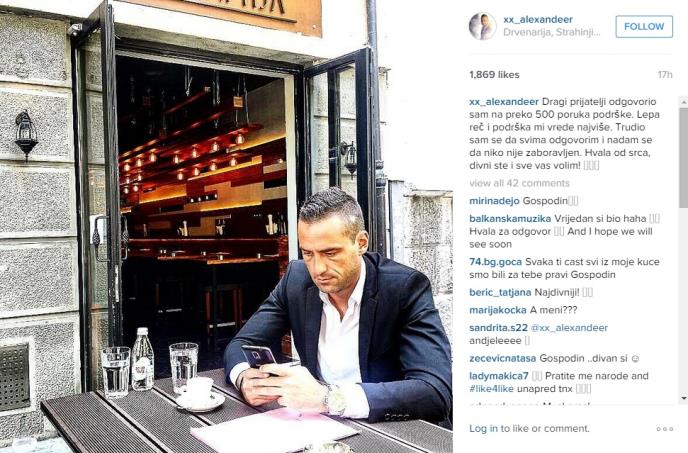Visit 74.bg.goca profile
This screenshot has width=688, height=453.
point(495,262)
